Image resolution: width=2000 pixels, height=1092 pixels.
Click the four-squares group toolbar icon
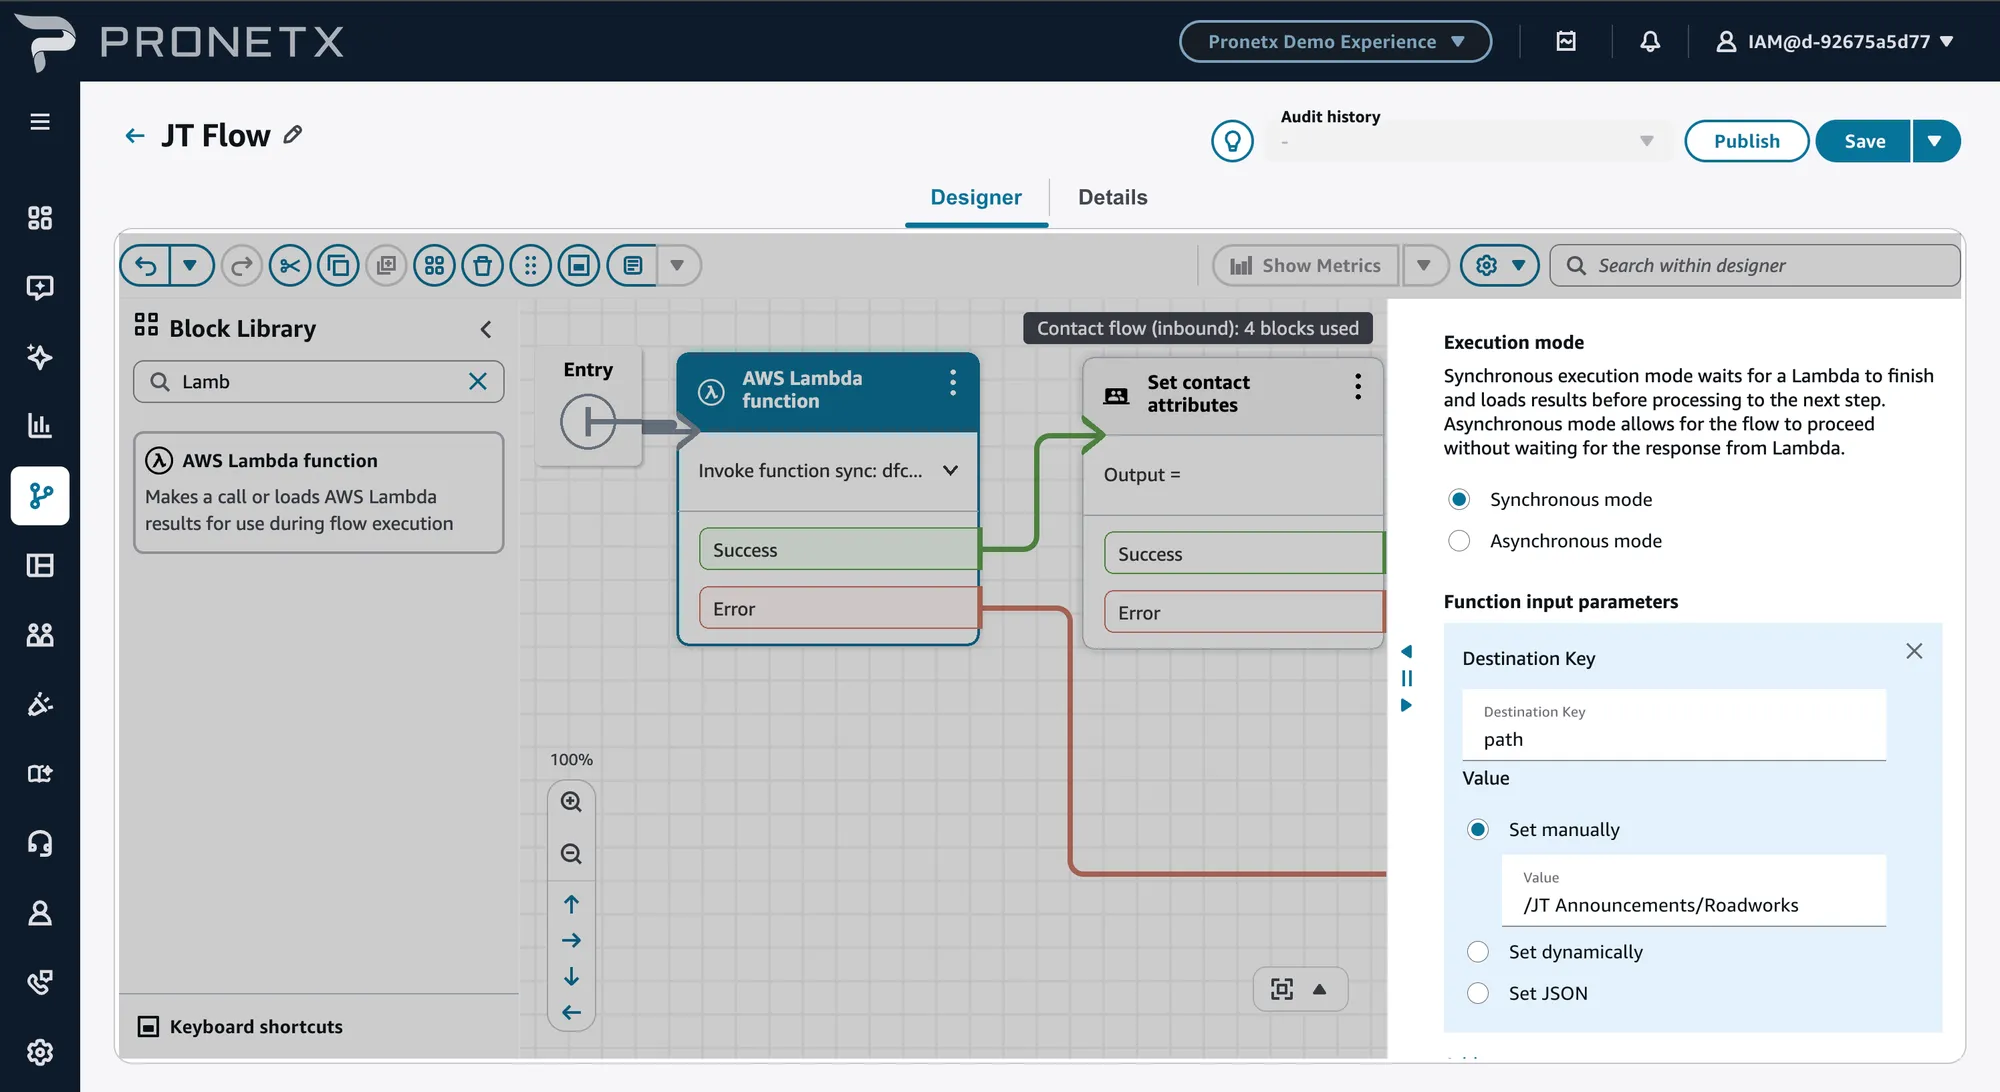(x=434, y=266)
